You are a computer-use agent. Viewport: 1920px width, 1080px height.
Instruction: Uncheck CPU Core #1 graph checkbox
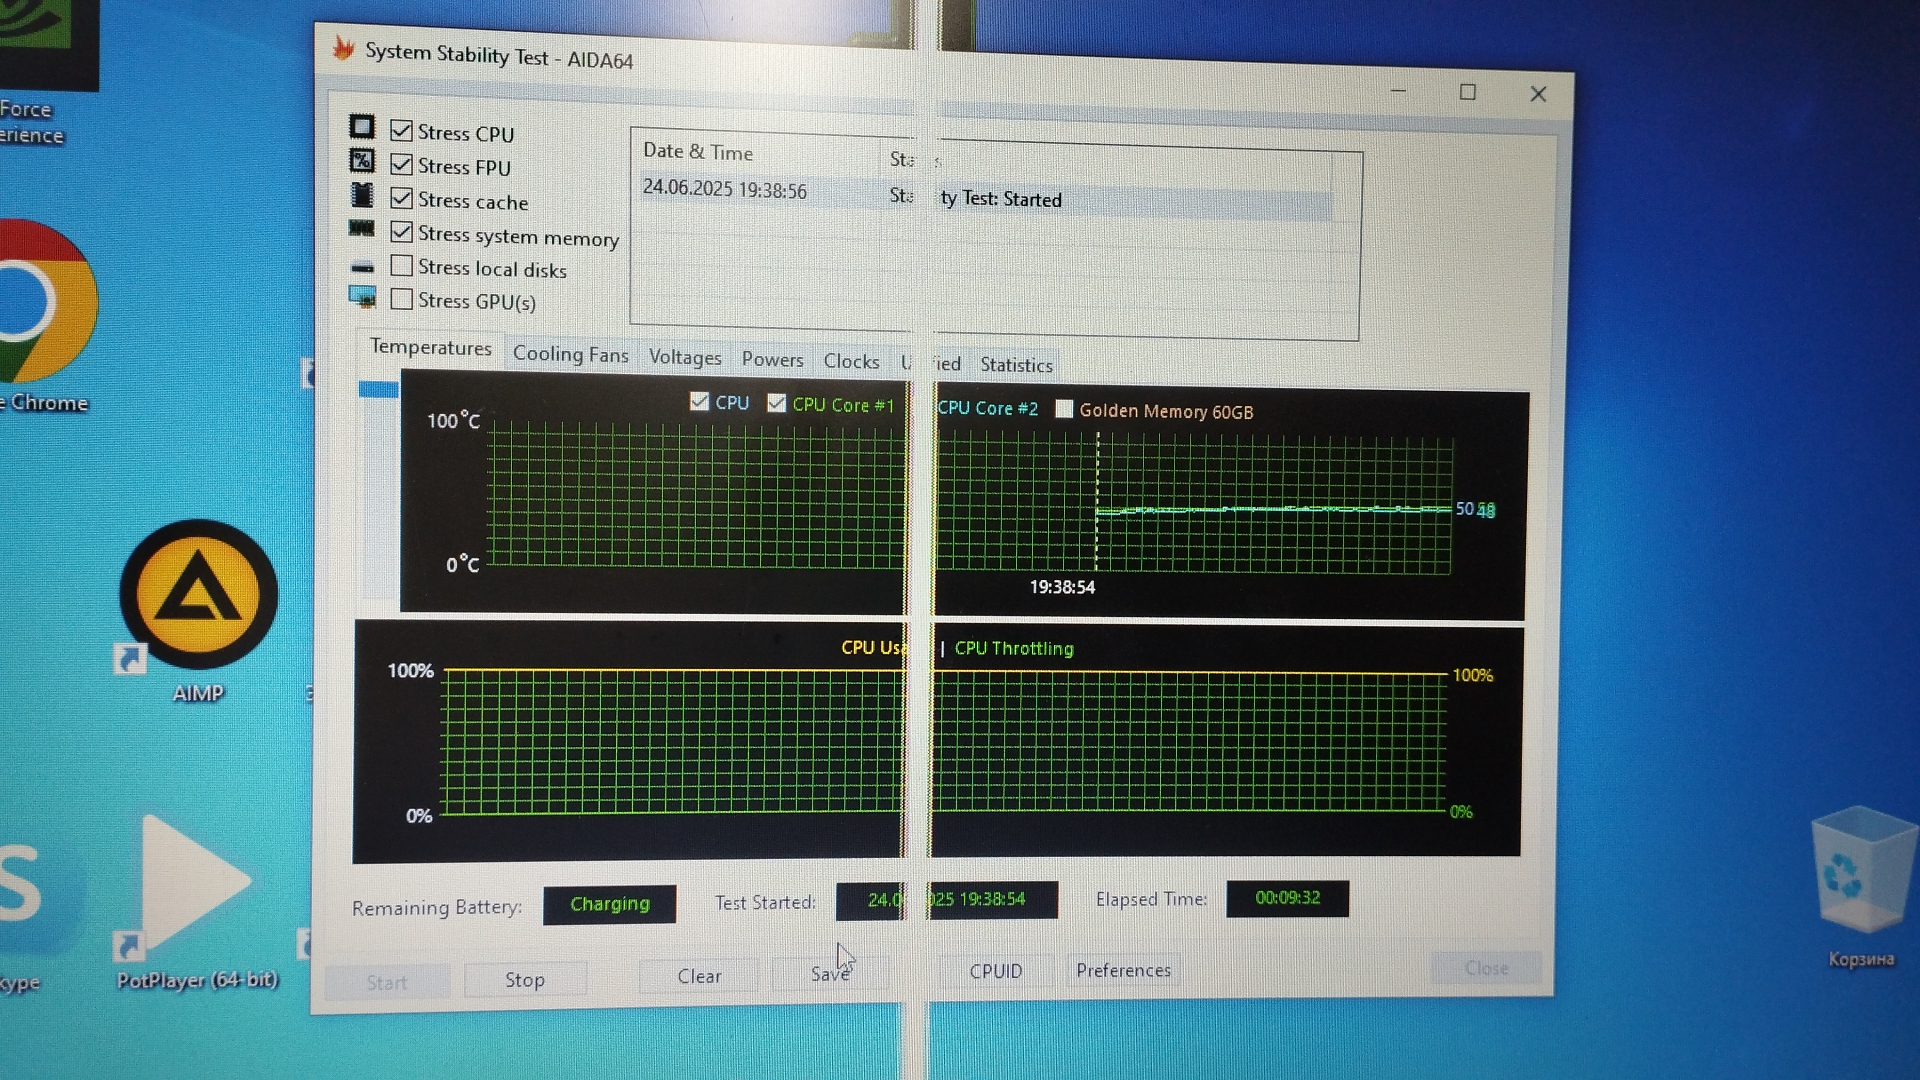click(x=777, y=403)
